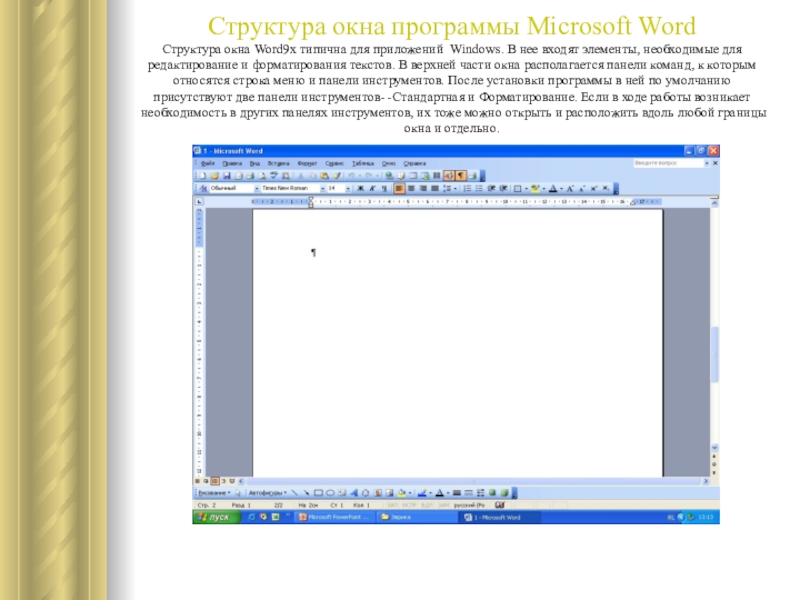The height and width of the screenshot is (600, 800).
Task: Open print preview
Action: point(262,176)
